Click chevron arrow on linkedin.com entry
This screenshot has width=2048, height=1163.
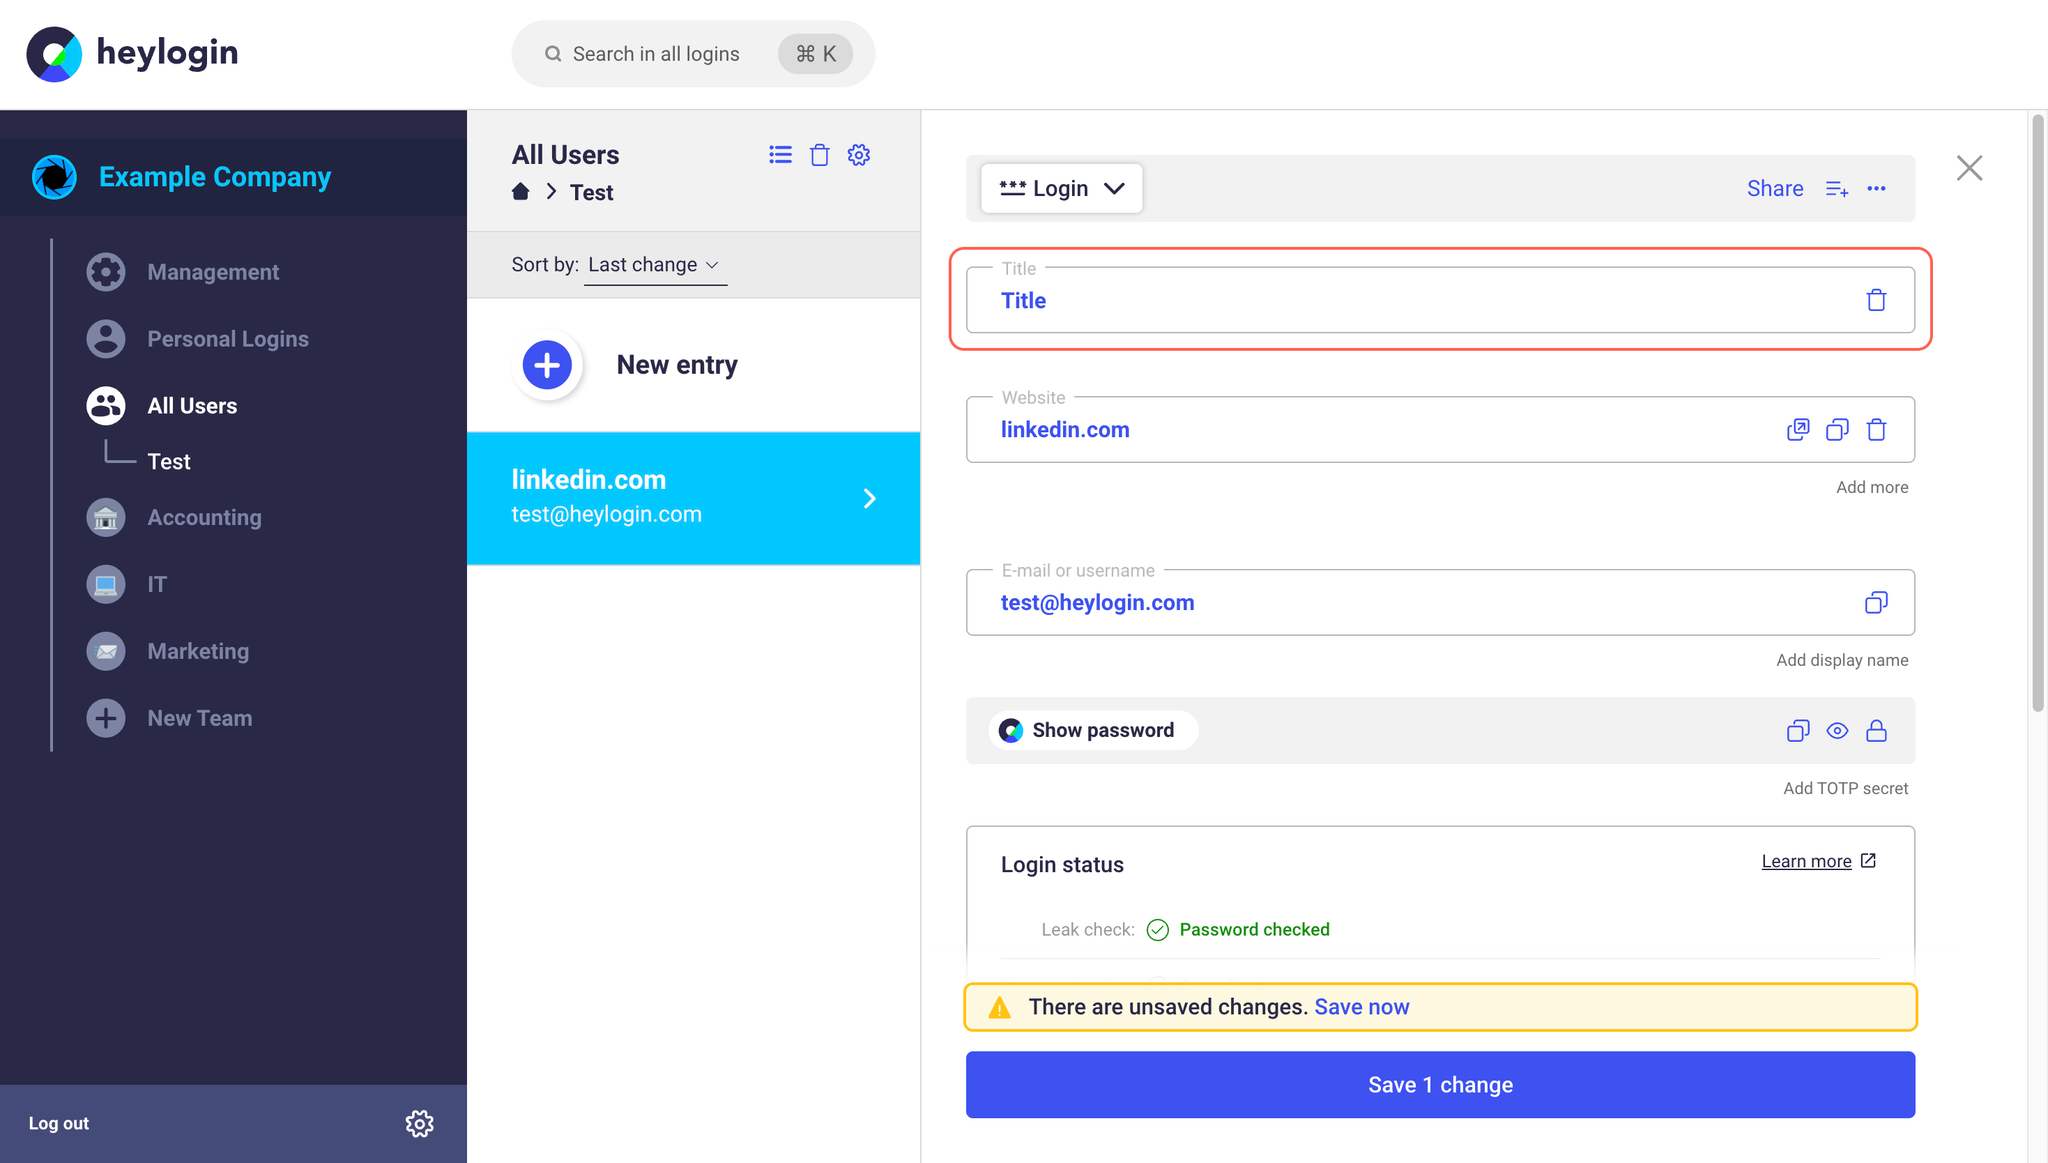[870, 499]
